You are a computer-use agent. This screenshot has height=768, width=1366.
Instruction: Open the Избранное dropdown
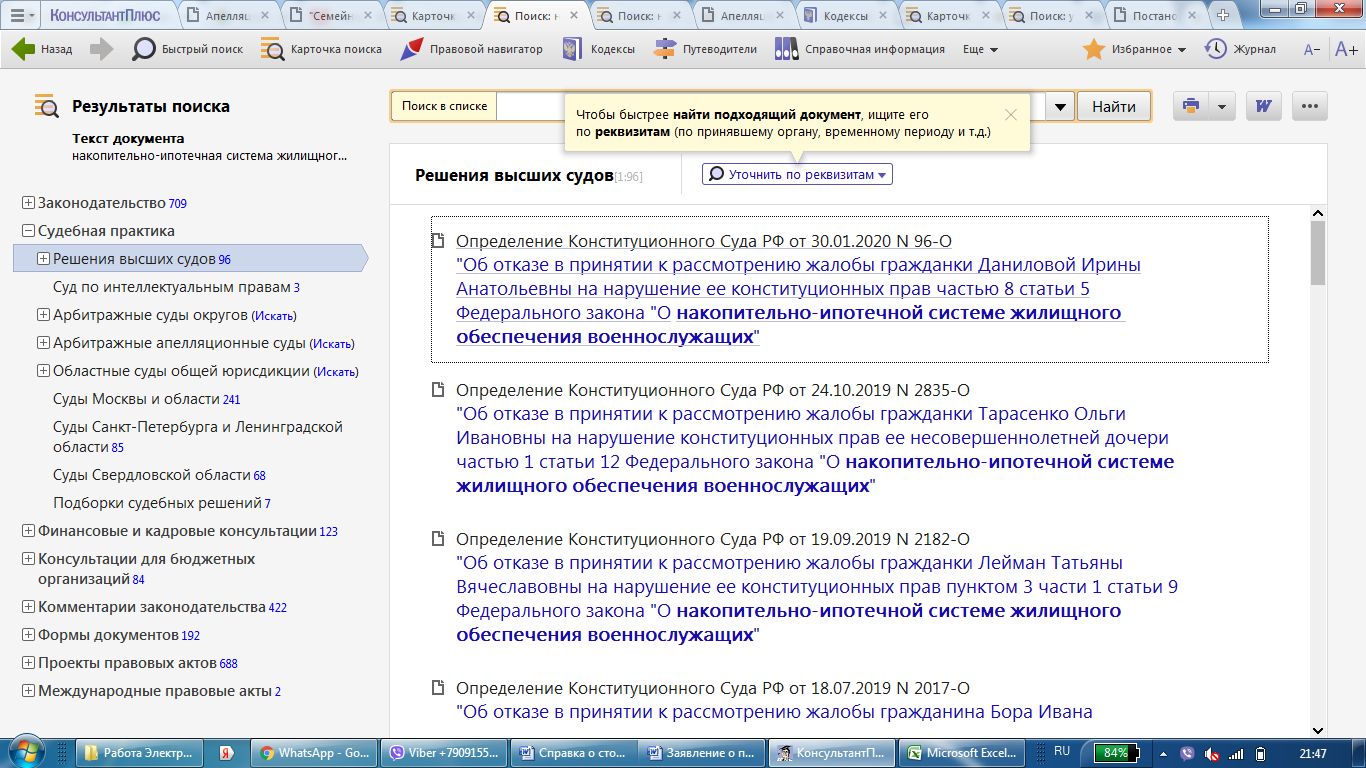tap(1135, 49)
